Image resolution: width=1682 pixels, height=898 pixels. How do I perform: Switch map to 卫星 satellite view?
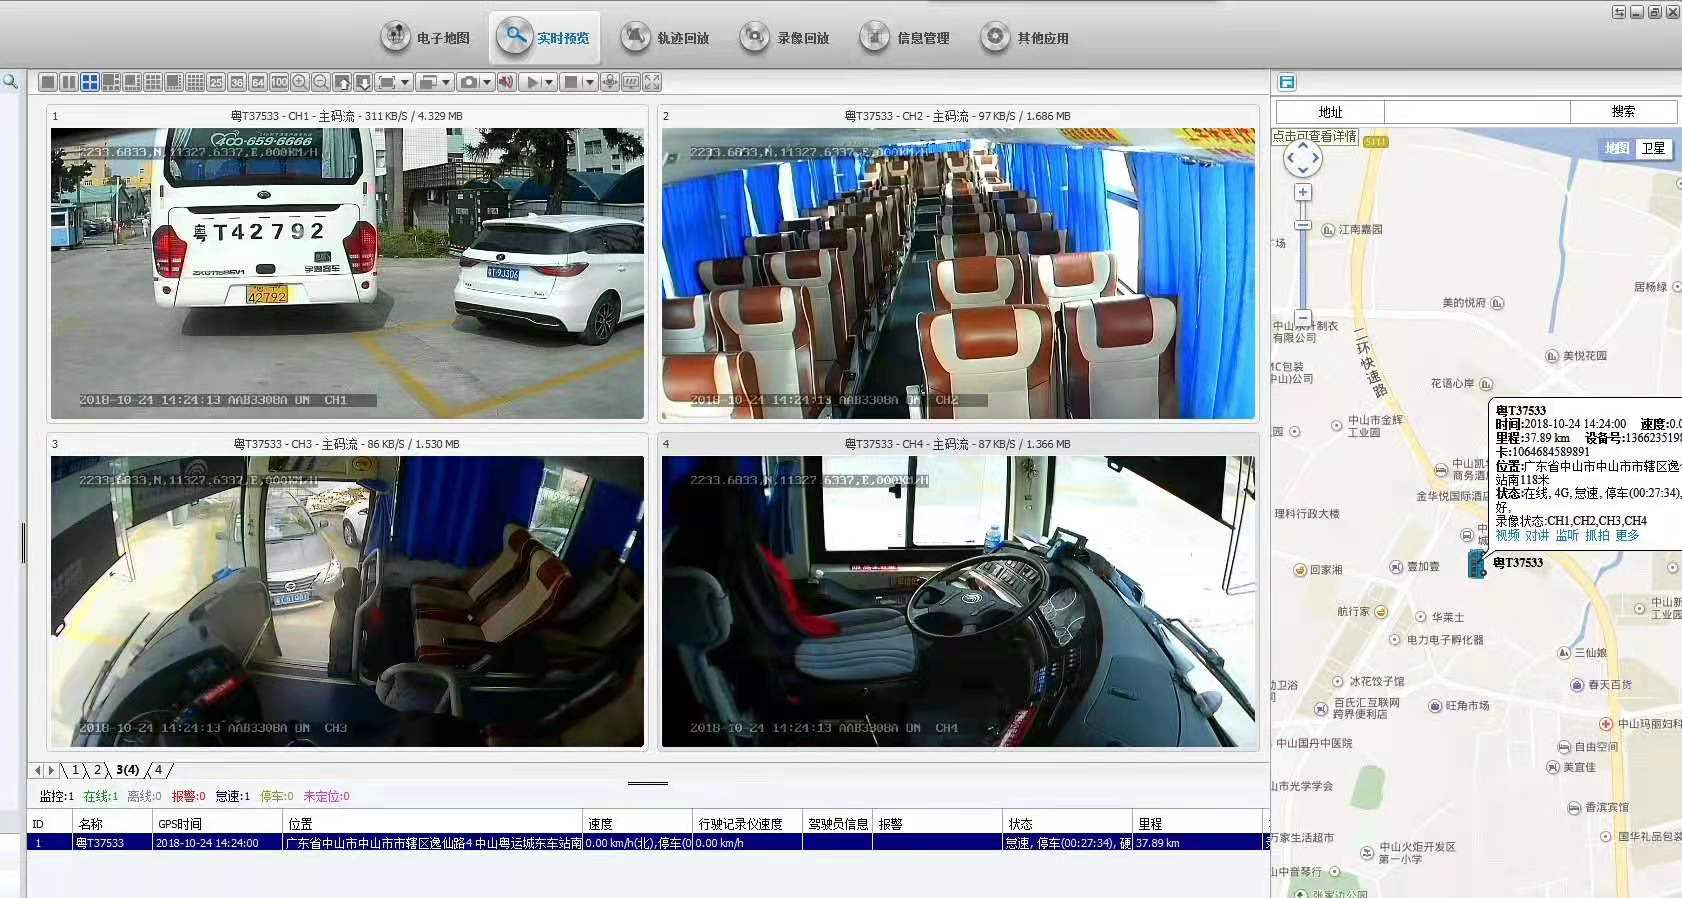[1653, 148]
